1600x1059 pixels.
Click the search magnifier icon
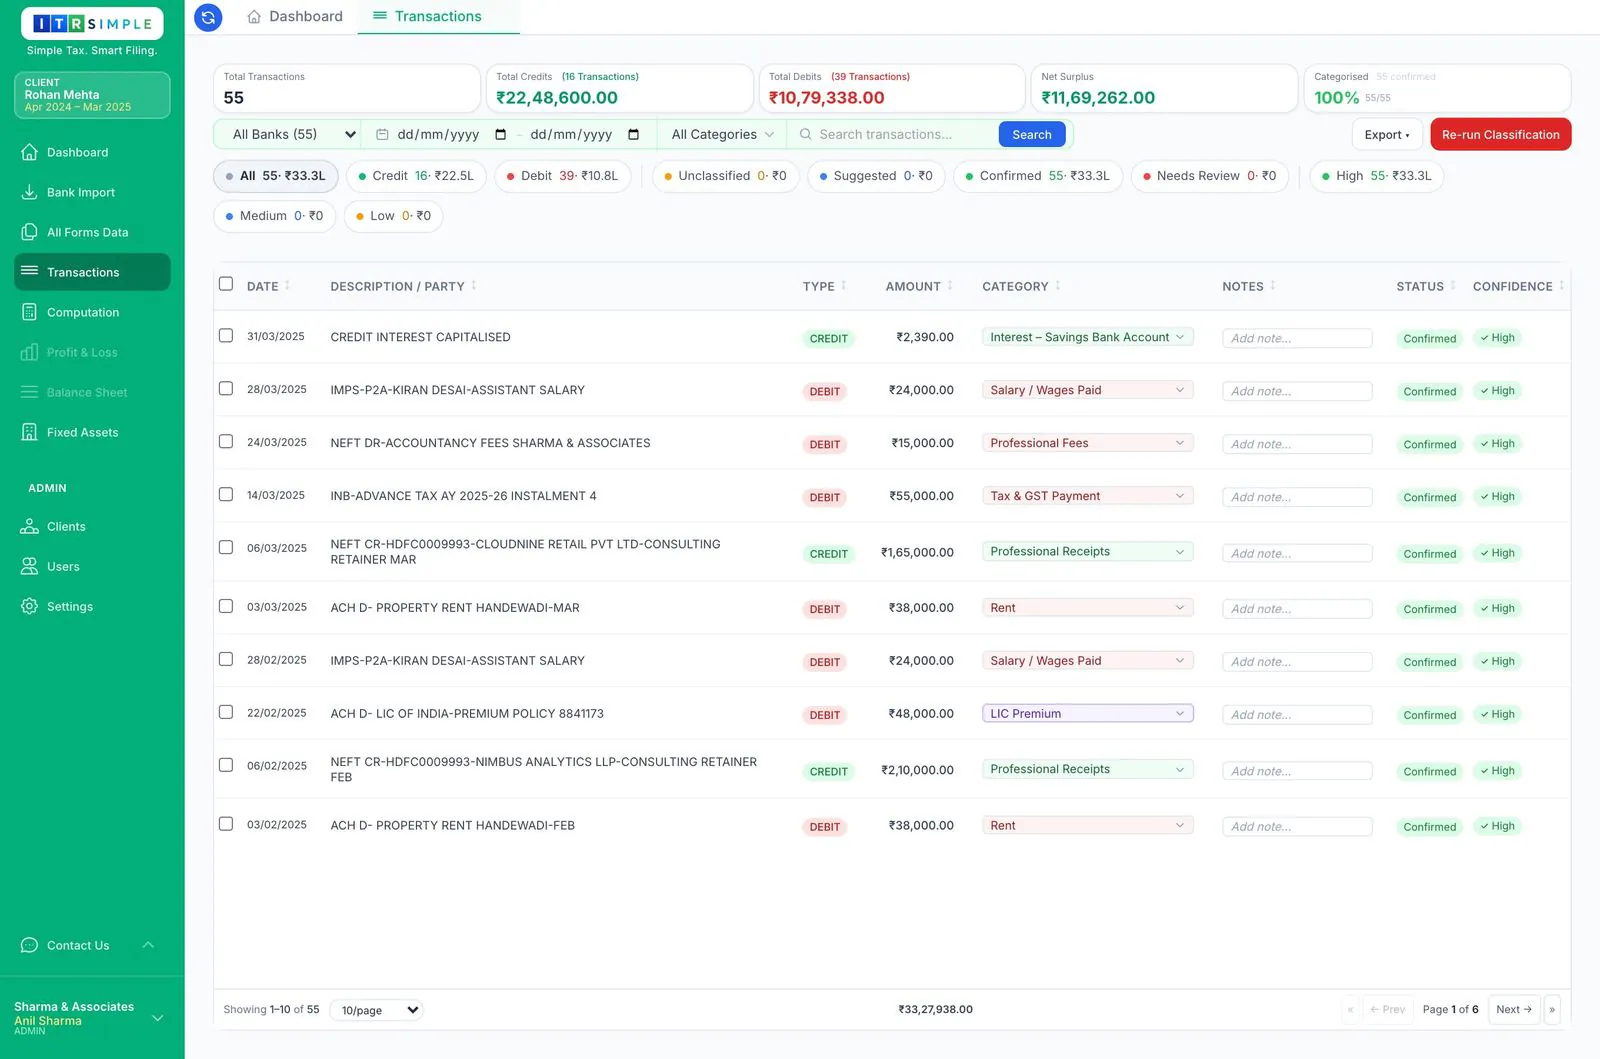pyautogui.click(x=805, y=134)
